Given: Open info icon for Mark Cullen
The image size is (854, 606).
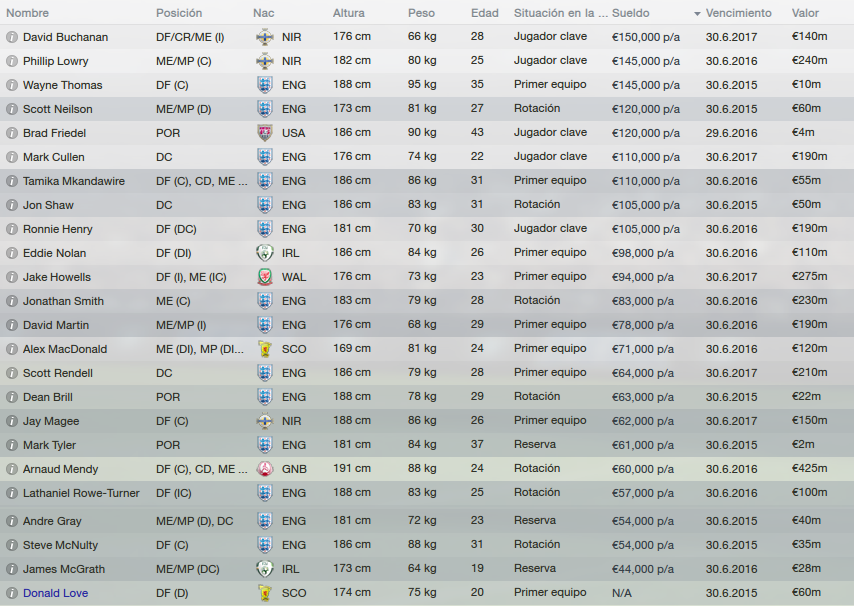Looking at the screenshot, I should (x=11, y=157).
